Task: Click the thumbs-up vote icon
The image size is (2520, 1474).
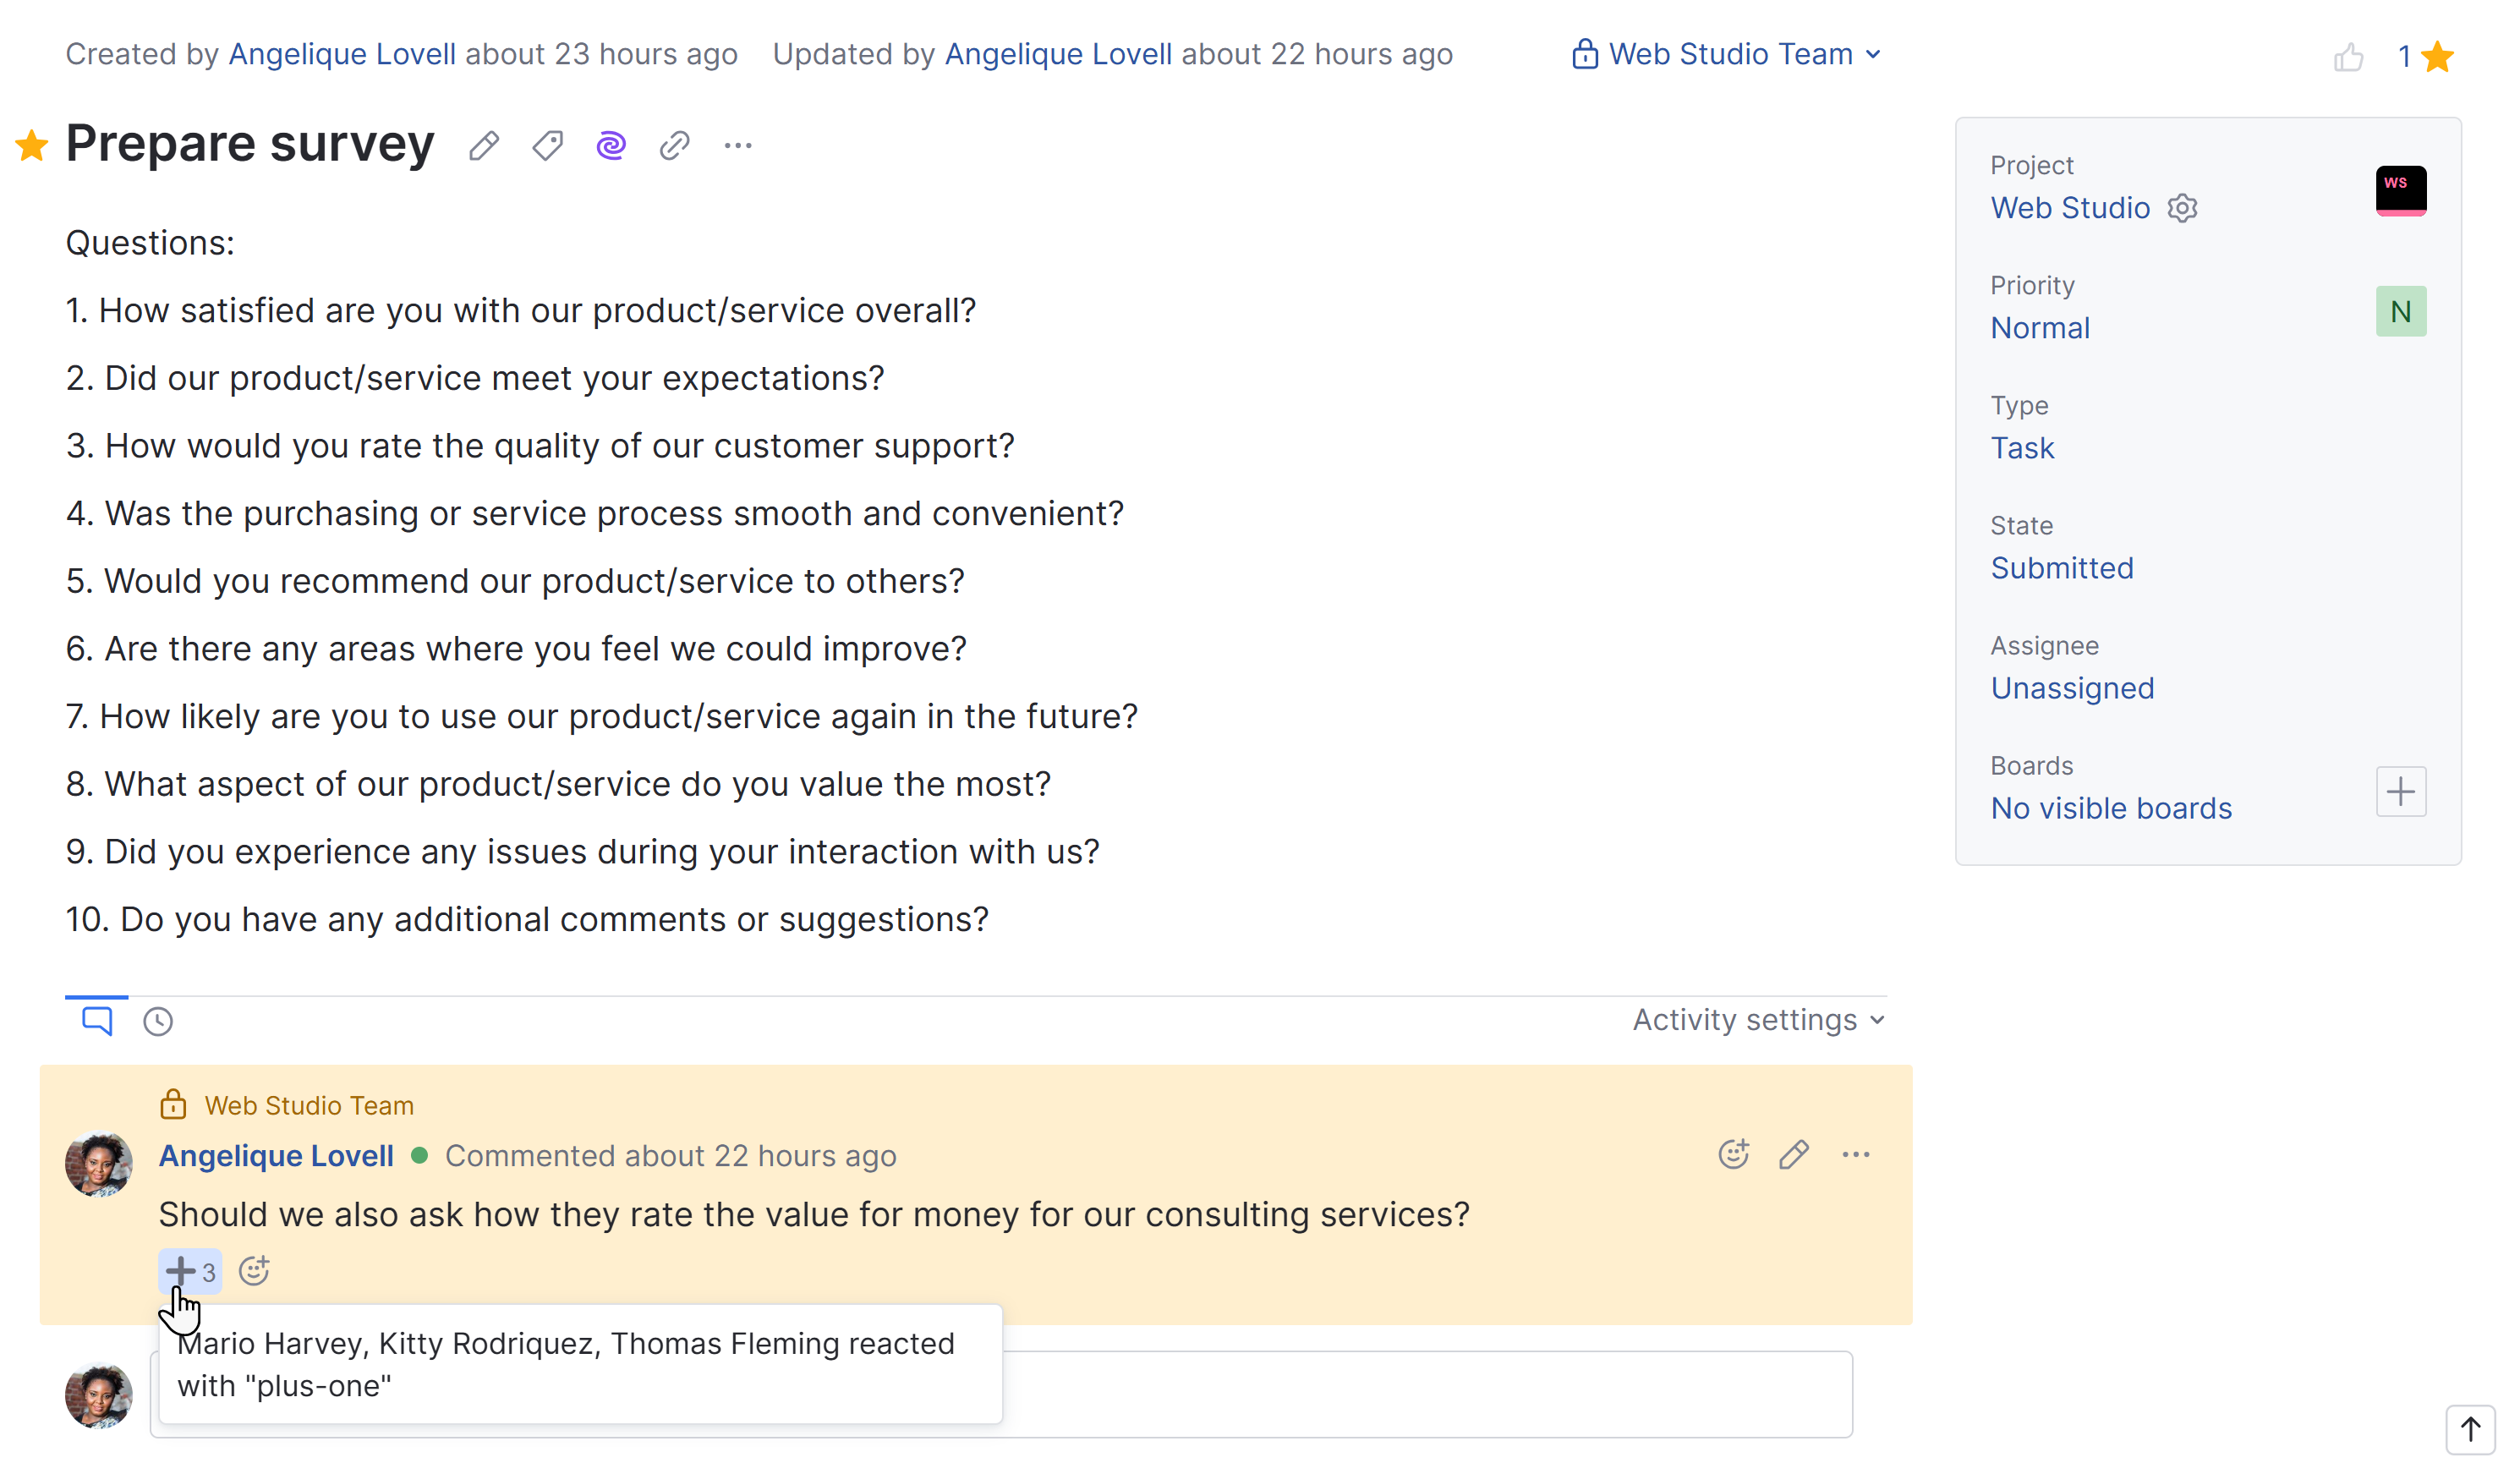Action: click(2348, 57)
